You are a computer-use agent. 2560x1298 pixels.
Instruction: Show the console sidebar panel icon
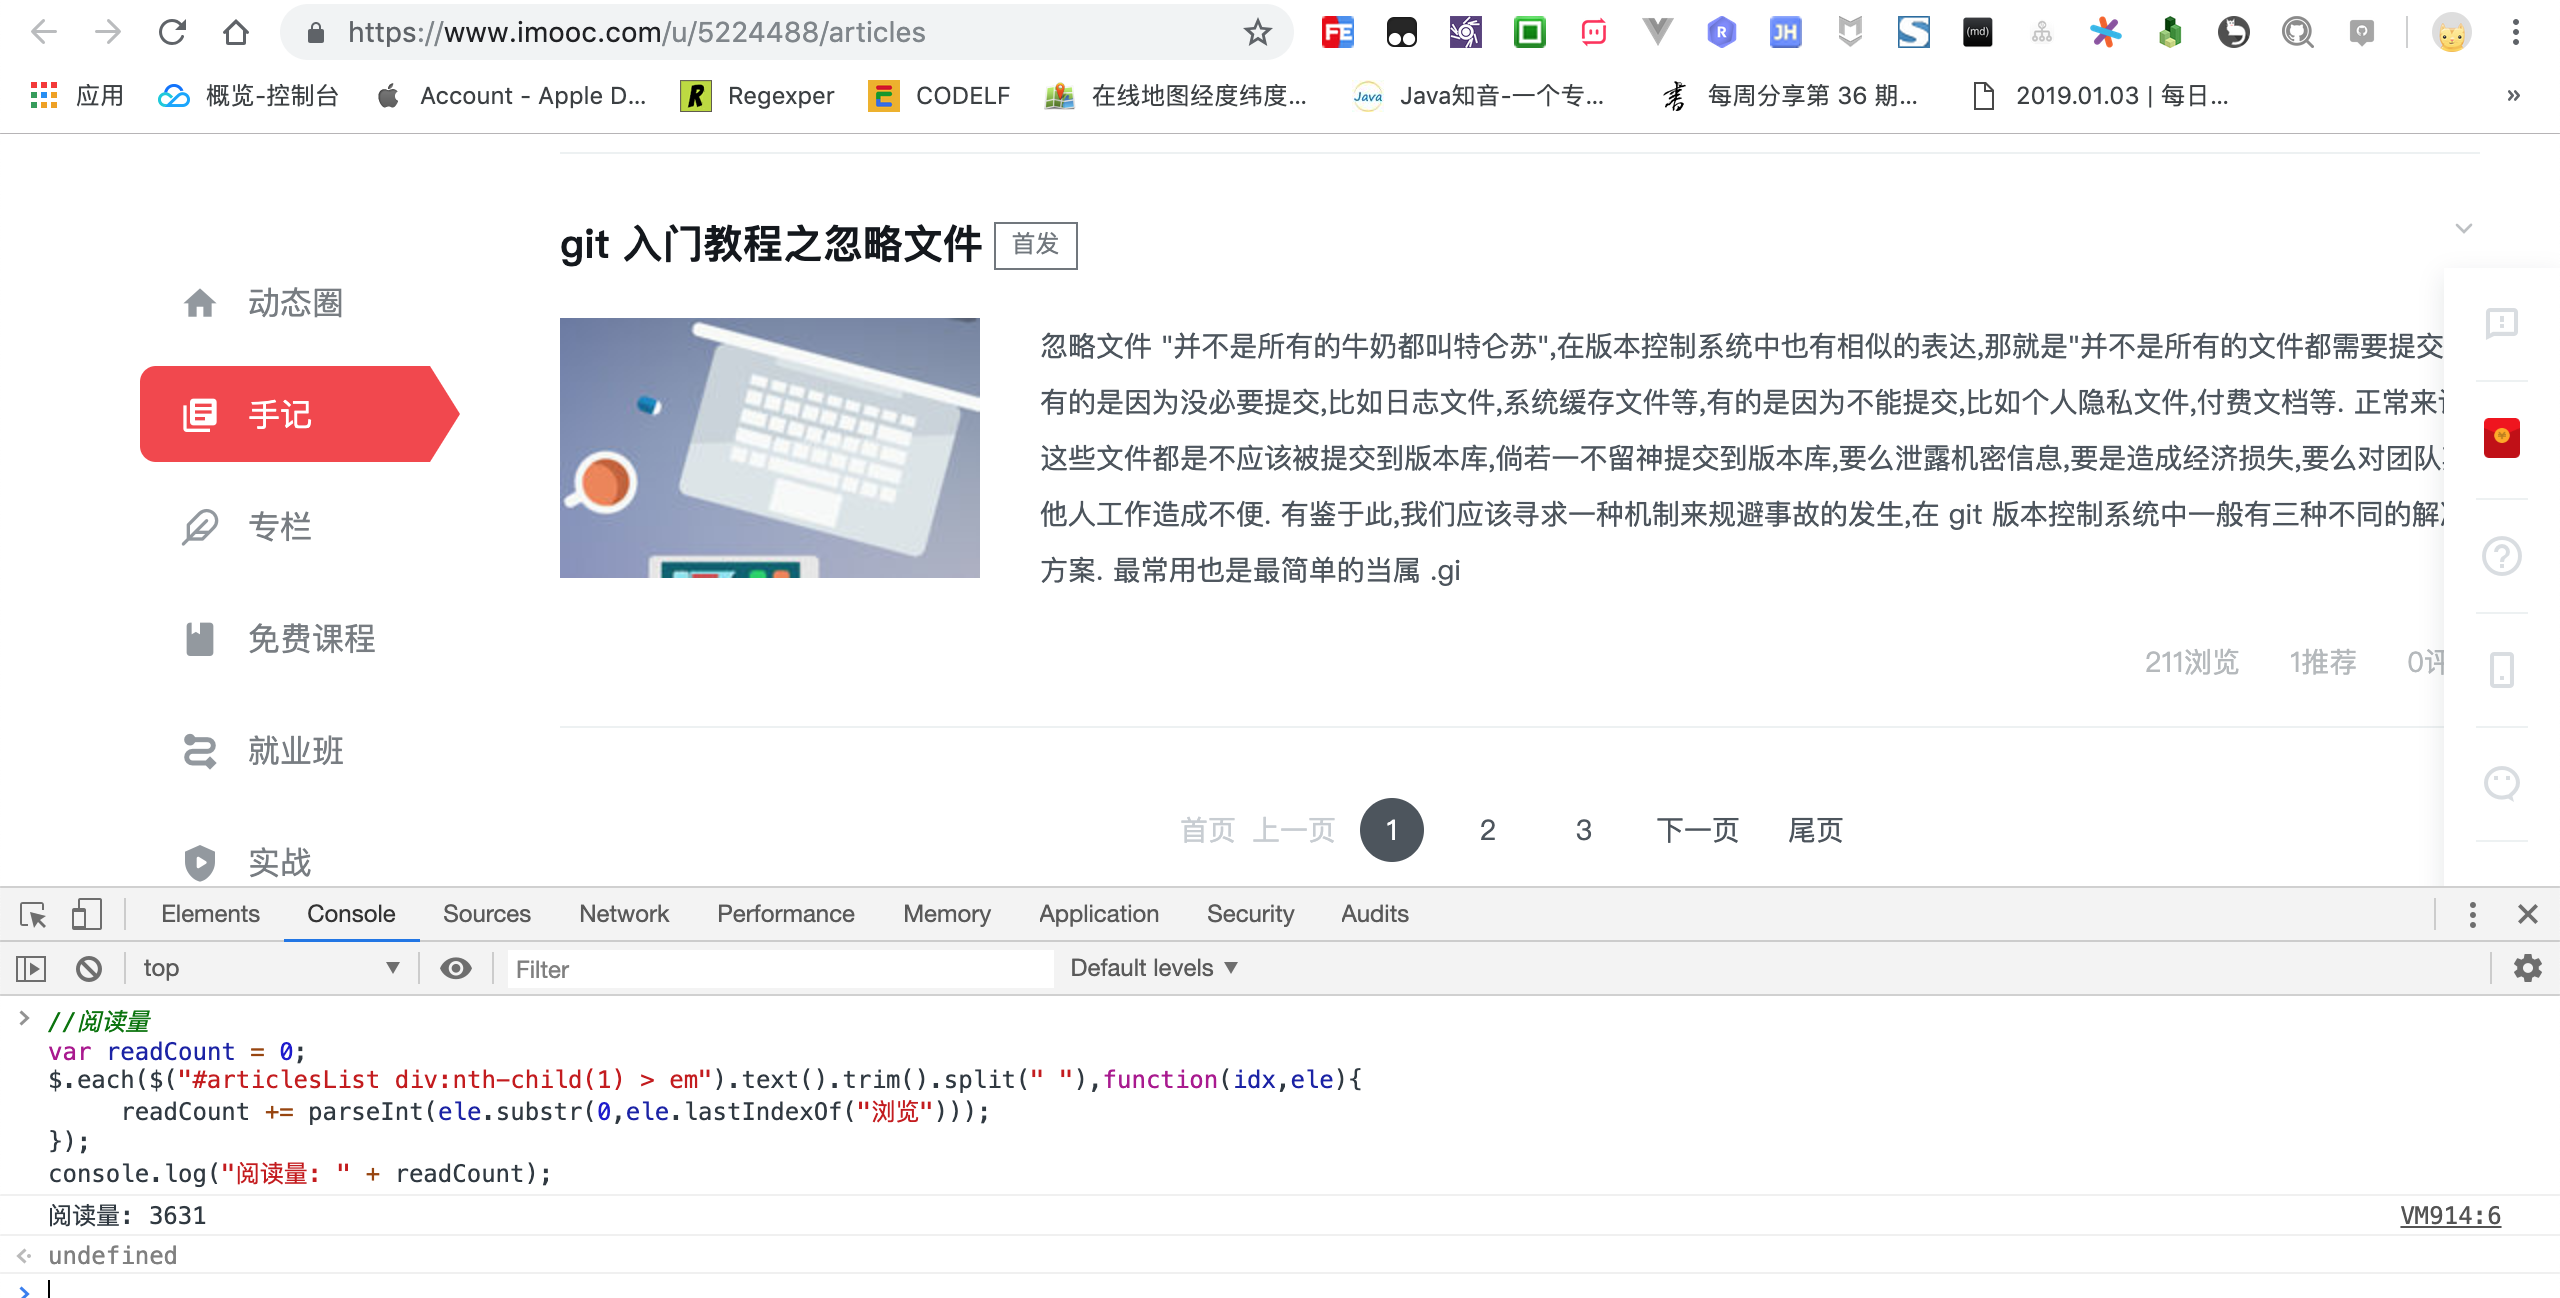pyautogui.click(x=31, y=968)
